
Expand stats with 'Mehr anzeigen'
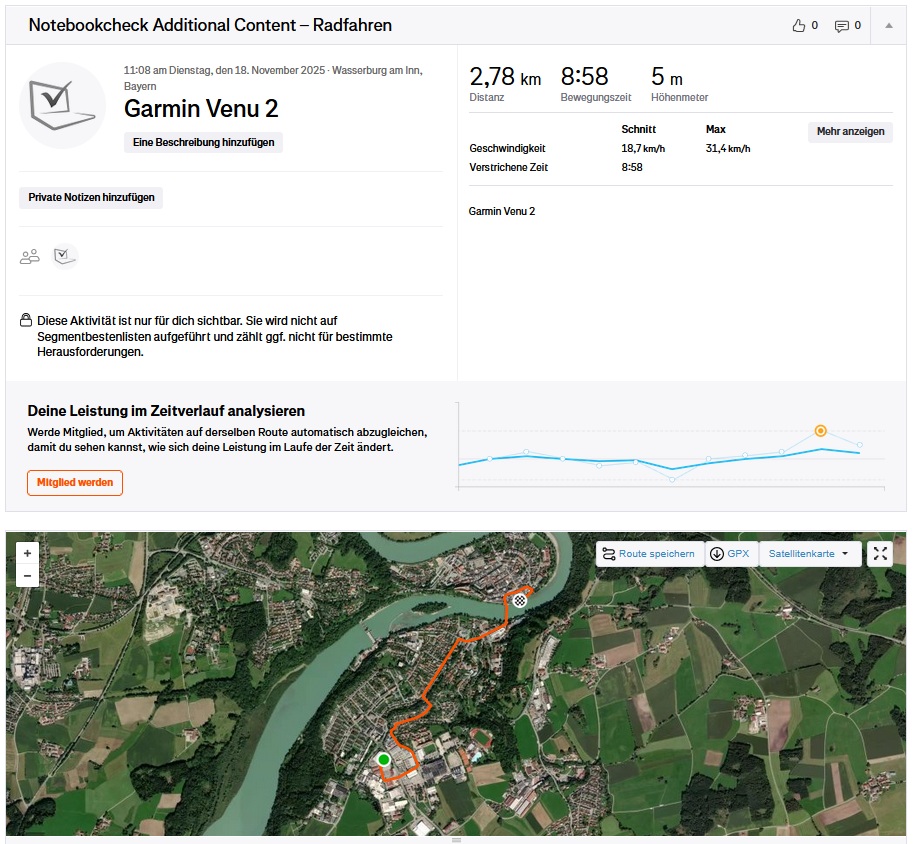(849, 132)
